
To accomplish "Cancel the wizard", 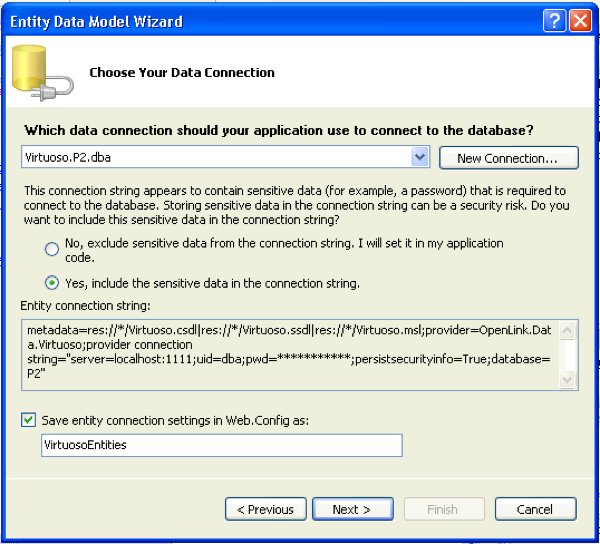I will click(534, 509).
